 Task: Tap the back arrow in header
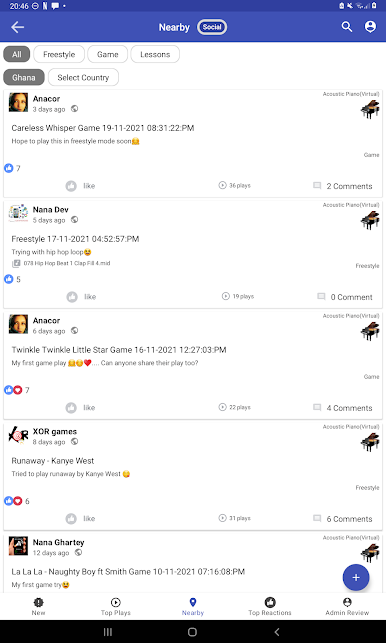click(18, 27)
